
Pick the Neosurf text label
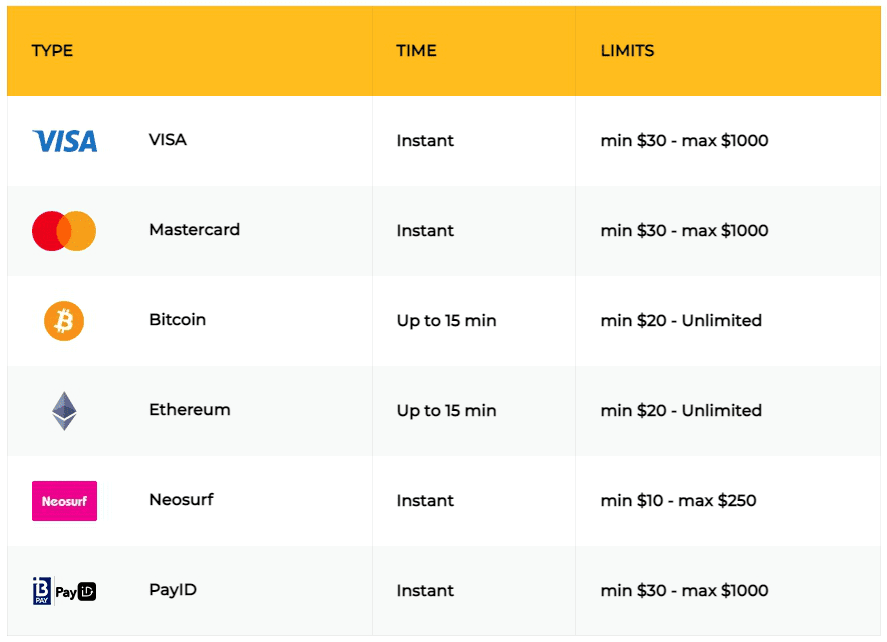(x=181, y=500)
